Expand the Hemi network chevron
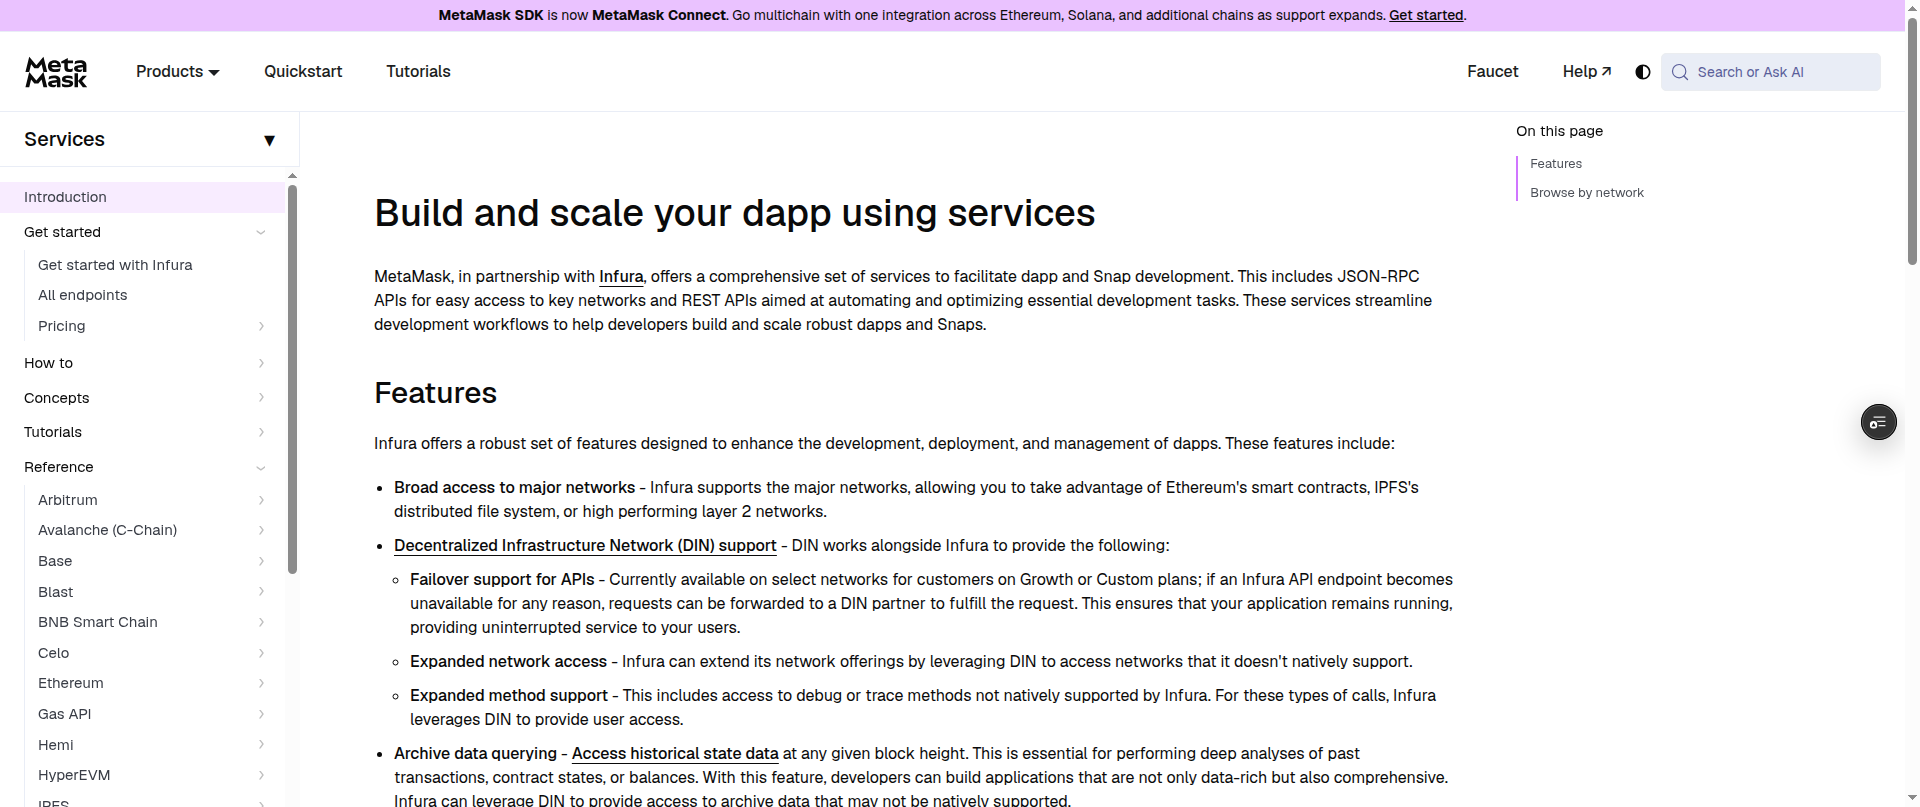 point(261,745)
